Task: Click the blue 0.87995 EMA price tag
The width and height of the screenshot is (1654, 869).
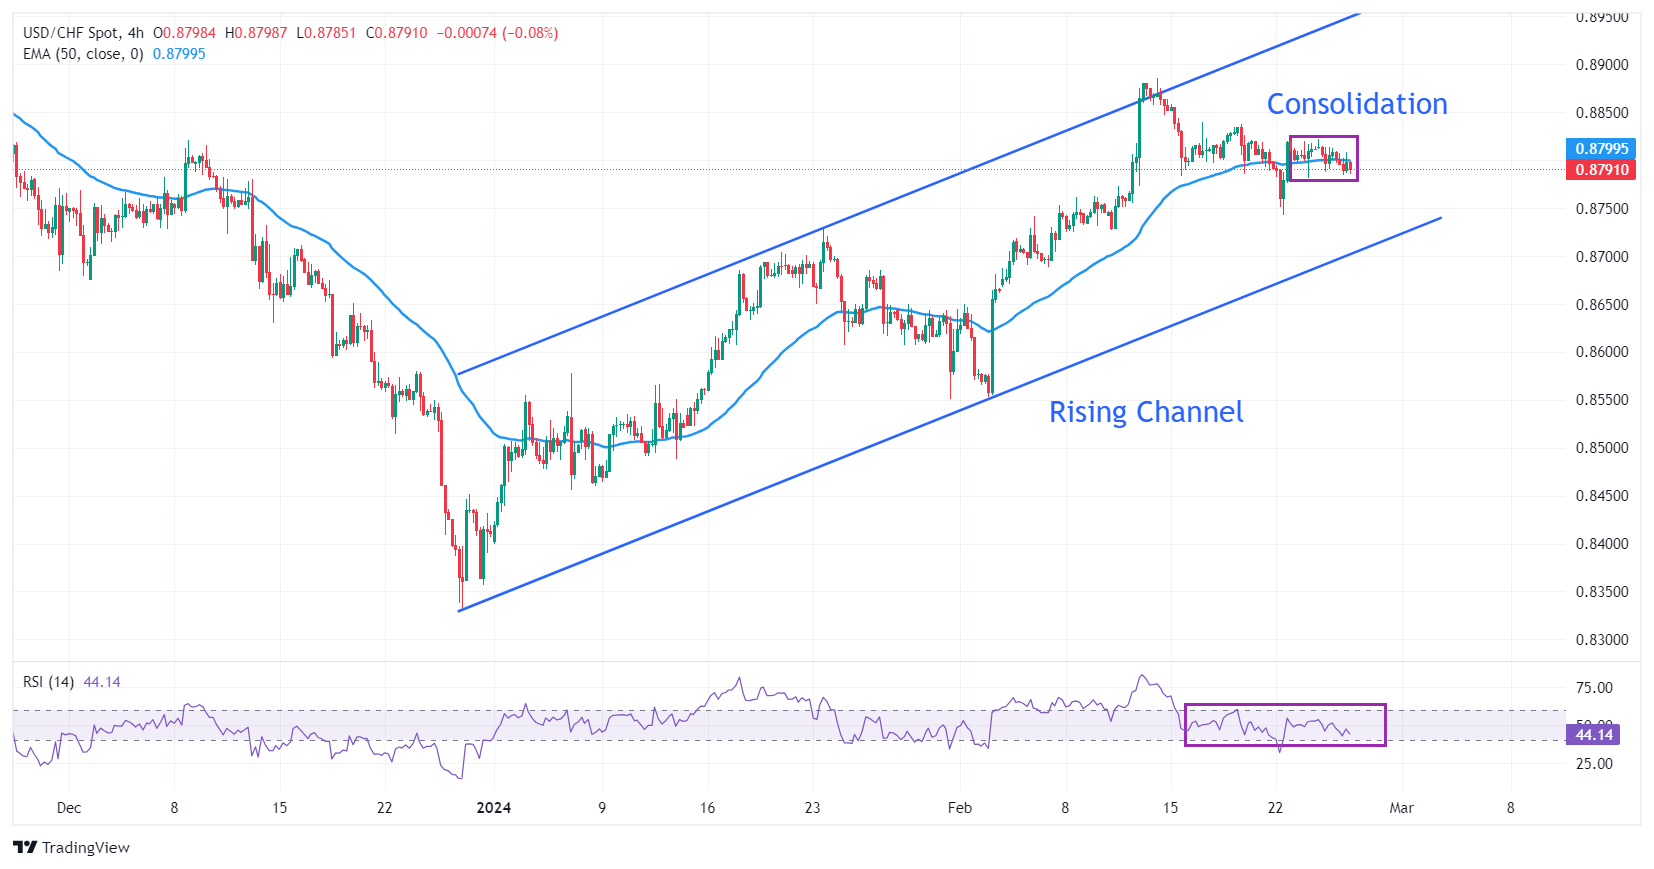Action: (x=1601, y=149)
